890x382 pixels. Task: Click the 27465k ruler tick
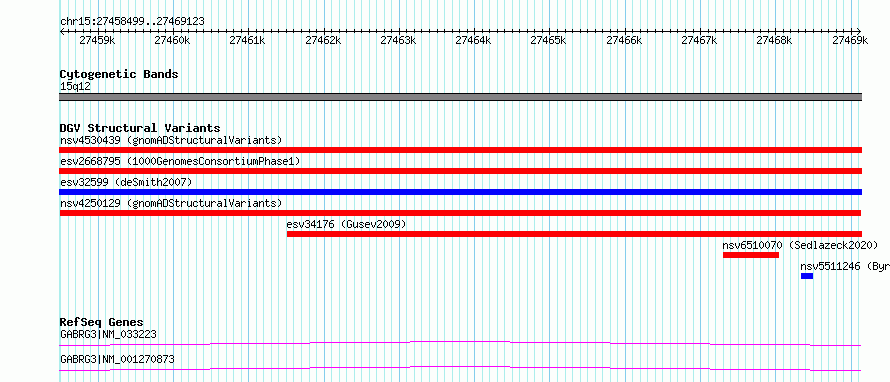tap(549, 40)
